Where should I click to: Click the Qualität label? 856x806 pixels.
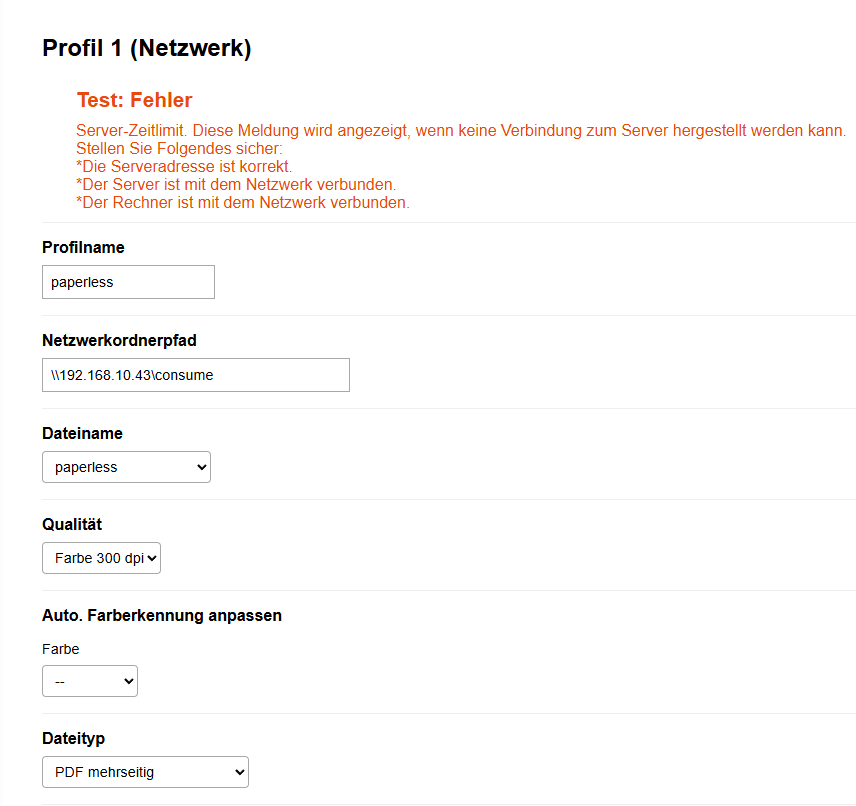72,524
